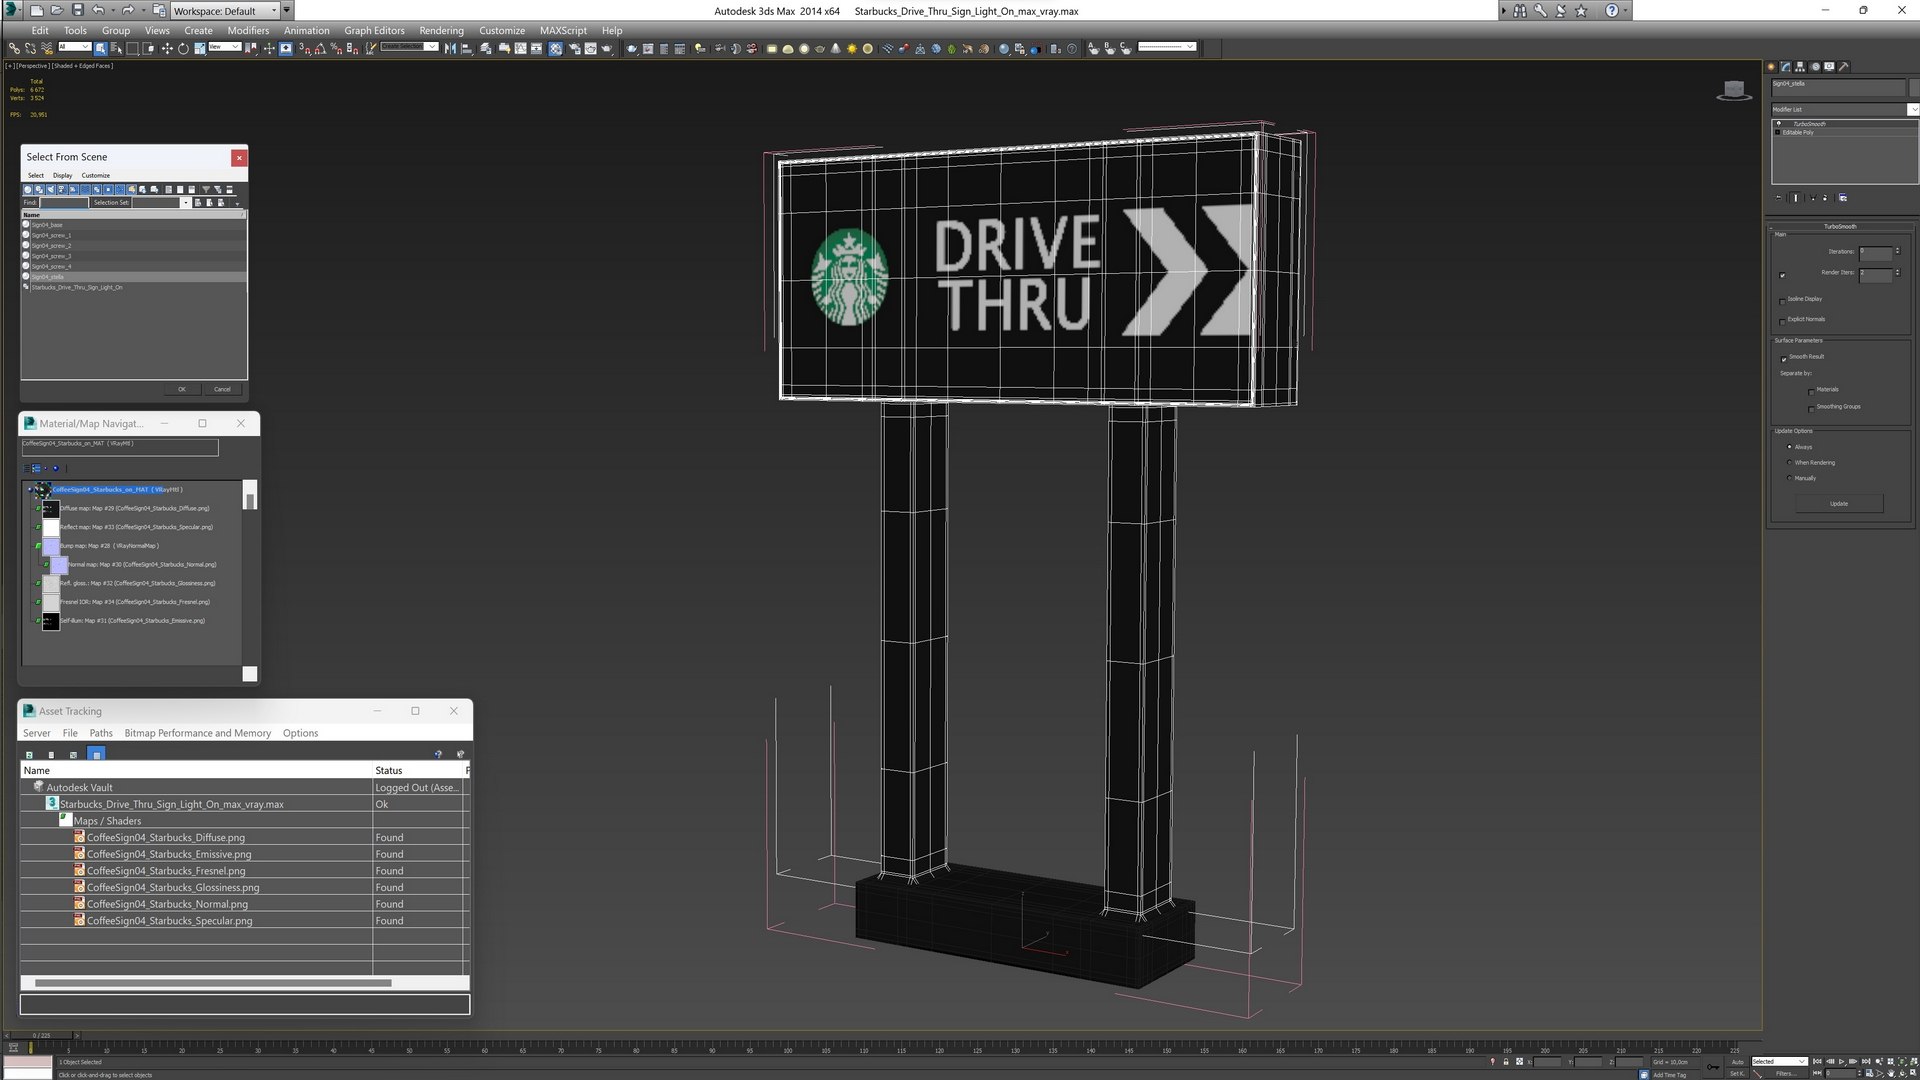
Task: Open the Hierarchy tab in the command panel
Action: point(1800,67)
